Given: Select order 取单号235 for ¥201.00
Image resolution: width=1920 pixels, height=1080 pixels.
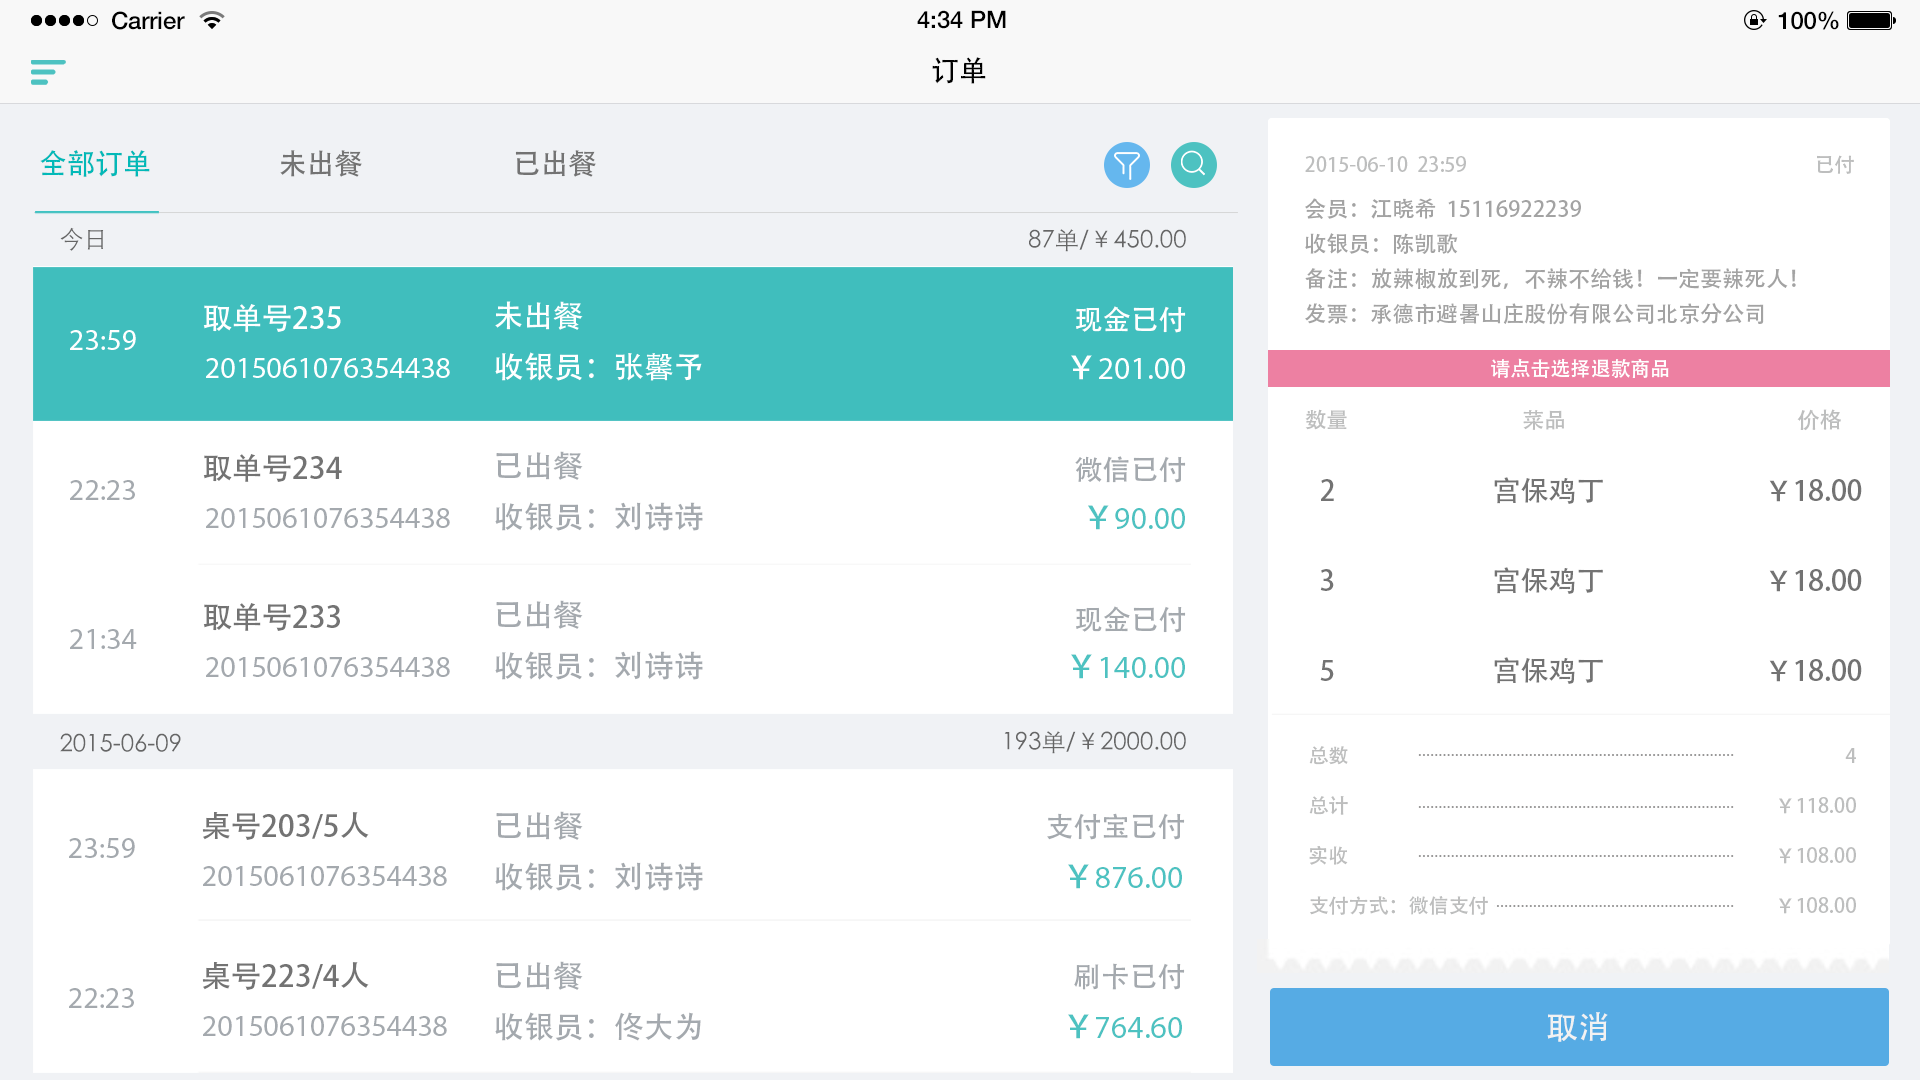Looking at the screenshot, I should coord(632,343).
